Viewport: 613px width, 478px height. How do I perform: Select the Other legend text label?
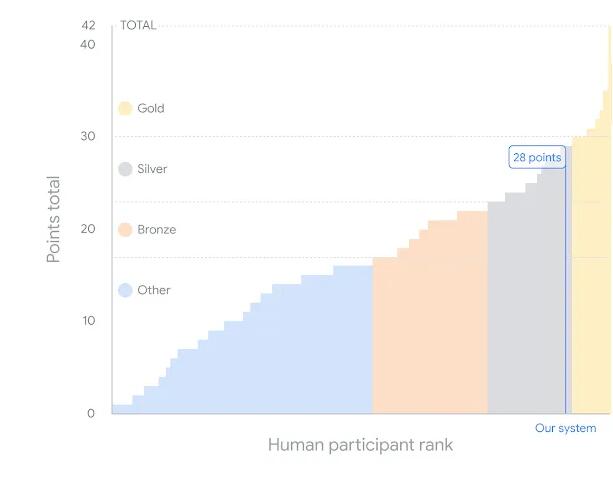[154, 290]
